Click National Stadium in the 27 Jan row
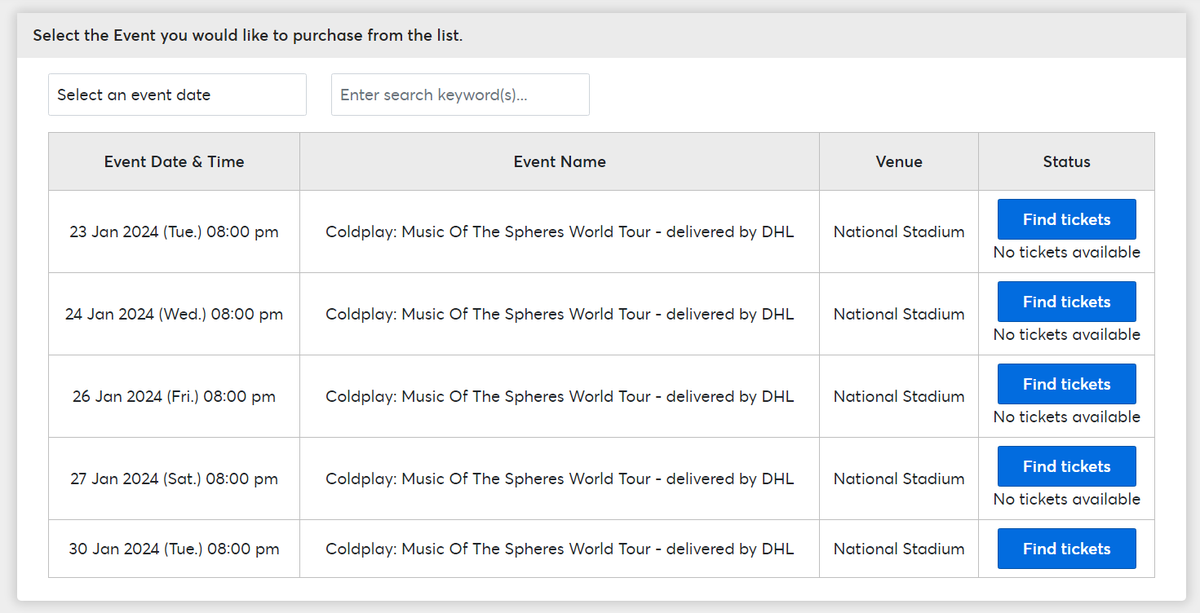The width and height of the screenshot is (1200, 613). point(899,479)
